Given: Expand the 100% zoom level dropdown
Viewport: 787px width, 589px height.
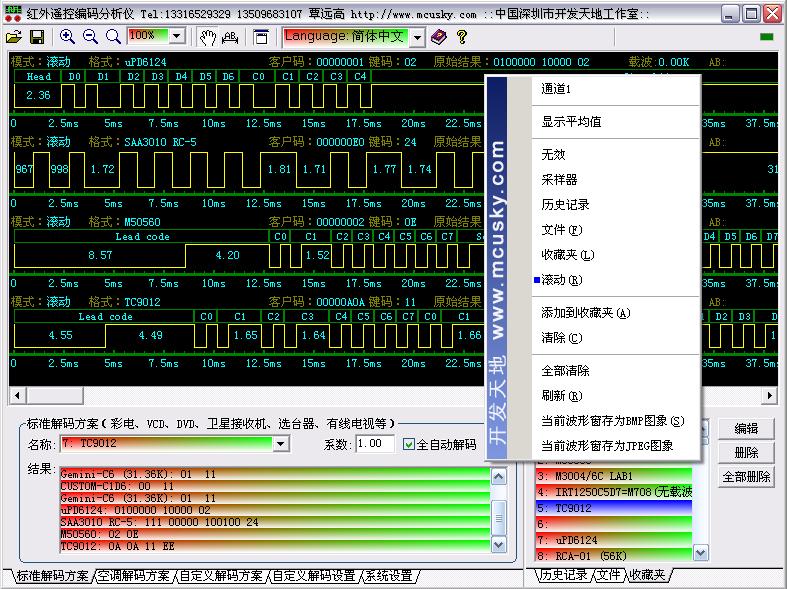Looking at the screenshot, I should (x=177, y=36).
